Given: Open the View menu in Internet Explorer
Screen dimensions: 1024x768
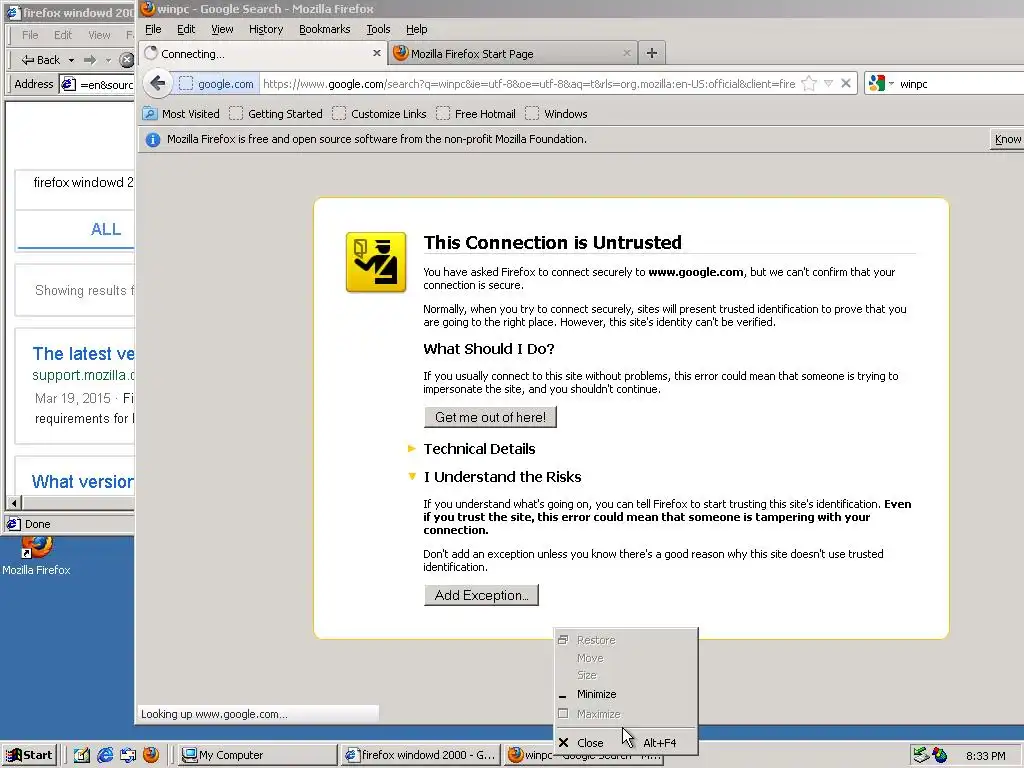Looking at the screenshot, I should (x=99, y=35).
